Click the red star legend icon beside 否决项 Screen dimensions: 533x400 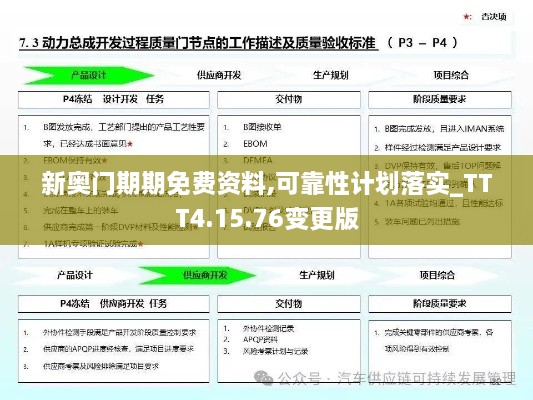(x=467, y=16)
